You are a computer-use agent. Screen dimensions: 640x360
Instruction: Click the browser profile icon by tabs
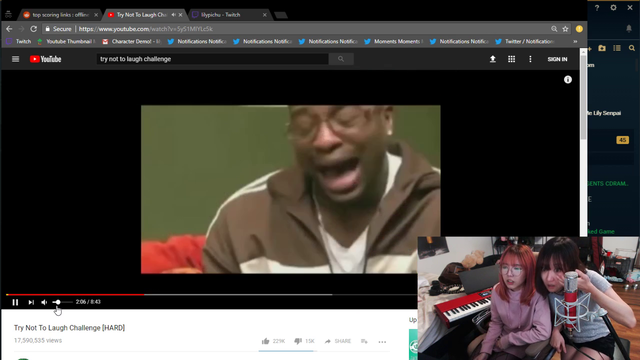(9, 15)
